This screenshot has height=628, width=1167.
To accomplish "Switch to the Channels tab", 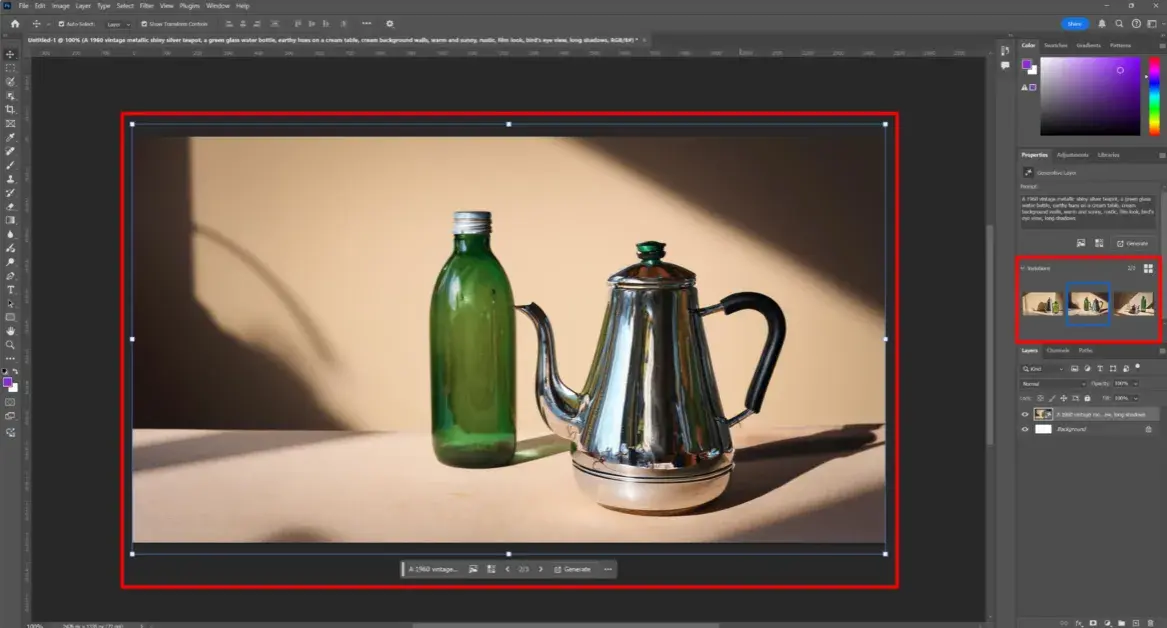I will click(x=1058, y=350).
